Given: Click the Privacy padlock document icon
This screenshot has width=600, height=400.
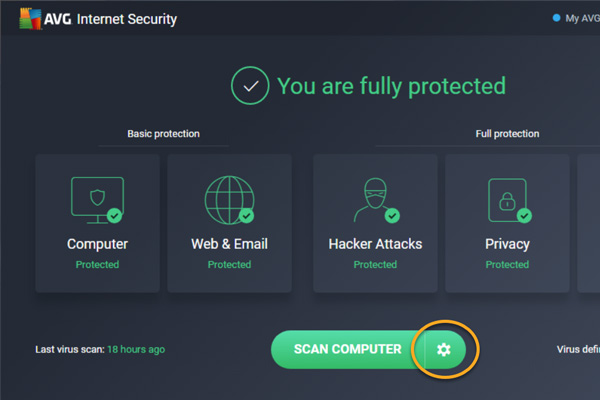Looking at the screenshot, I should tap(509, 200).
